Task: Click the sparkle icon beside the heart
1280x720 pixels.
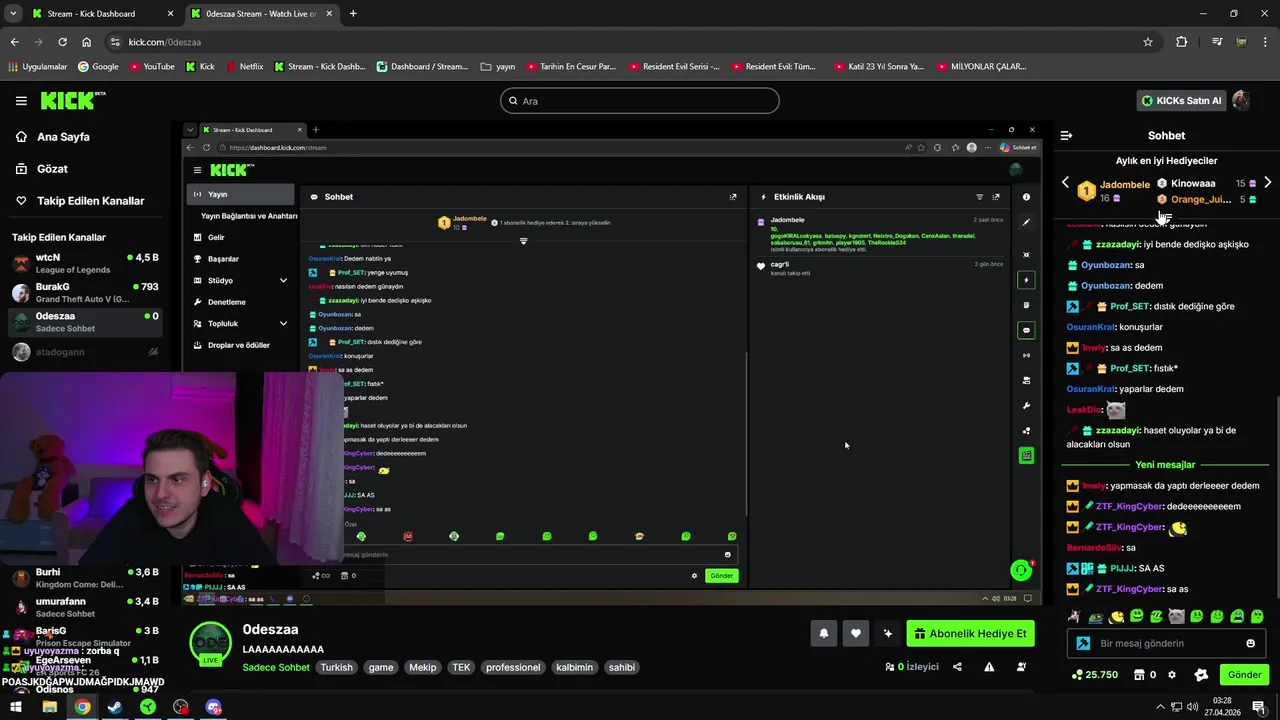Action: [887, 633]
